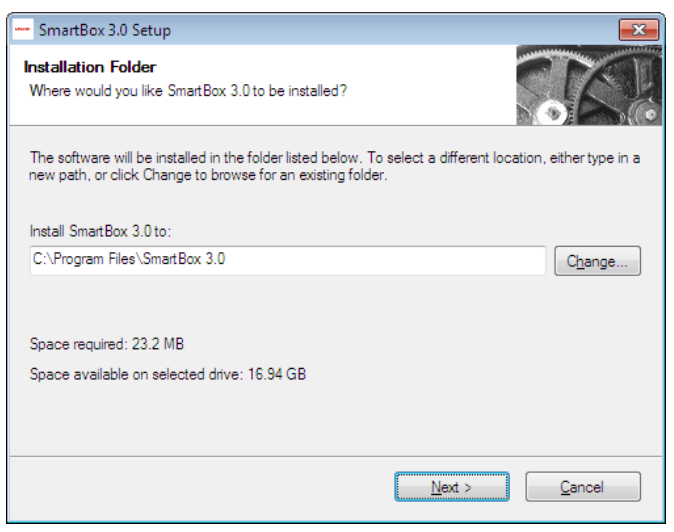Viewport: 674px width, 532px height.
Task: Click the "Where would you like" subtitle text
Action: [x=188, y=92]
